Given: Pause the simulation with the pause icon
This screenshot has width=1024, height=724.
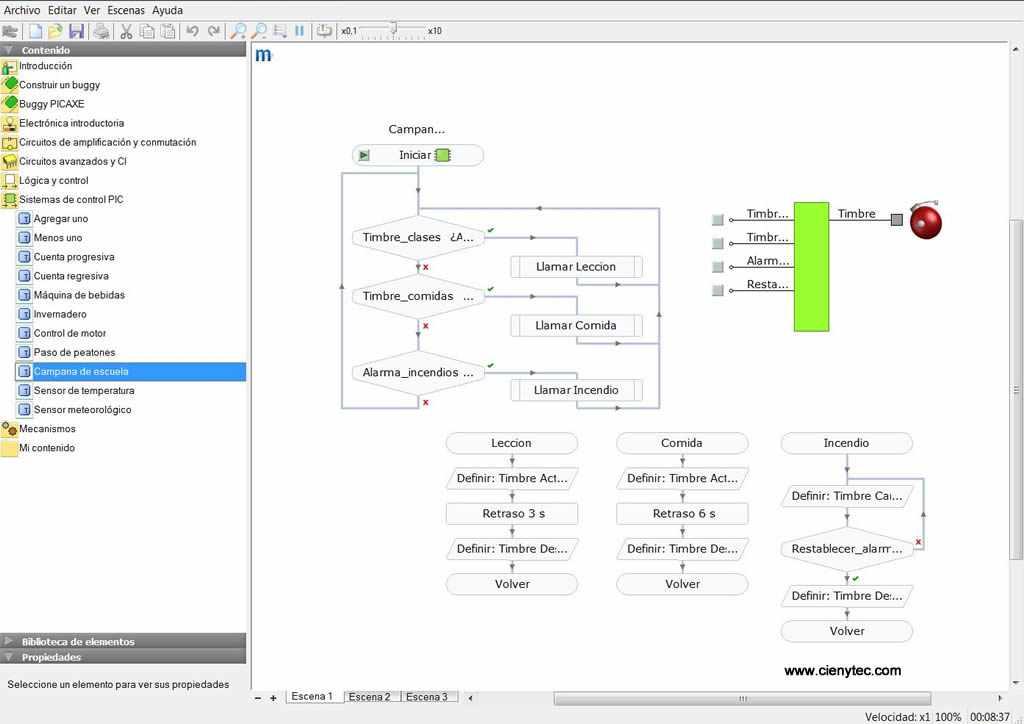Looking at the screenshot, I should 300,31.
